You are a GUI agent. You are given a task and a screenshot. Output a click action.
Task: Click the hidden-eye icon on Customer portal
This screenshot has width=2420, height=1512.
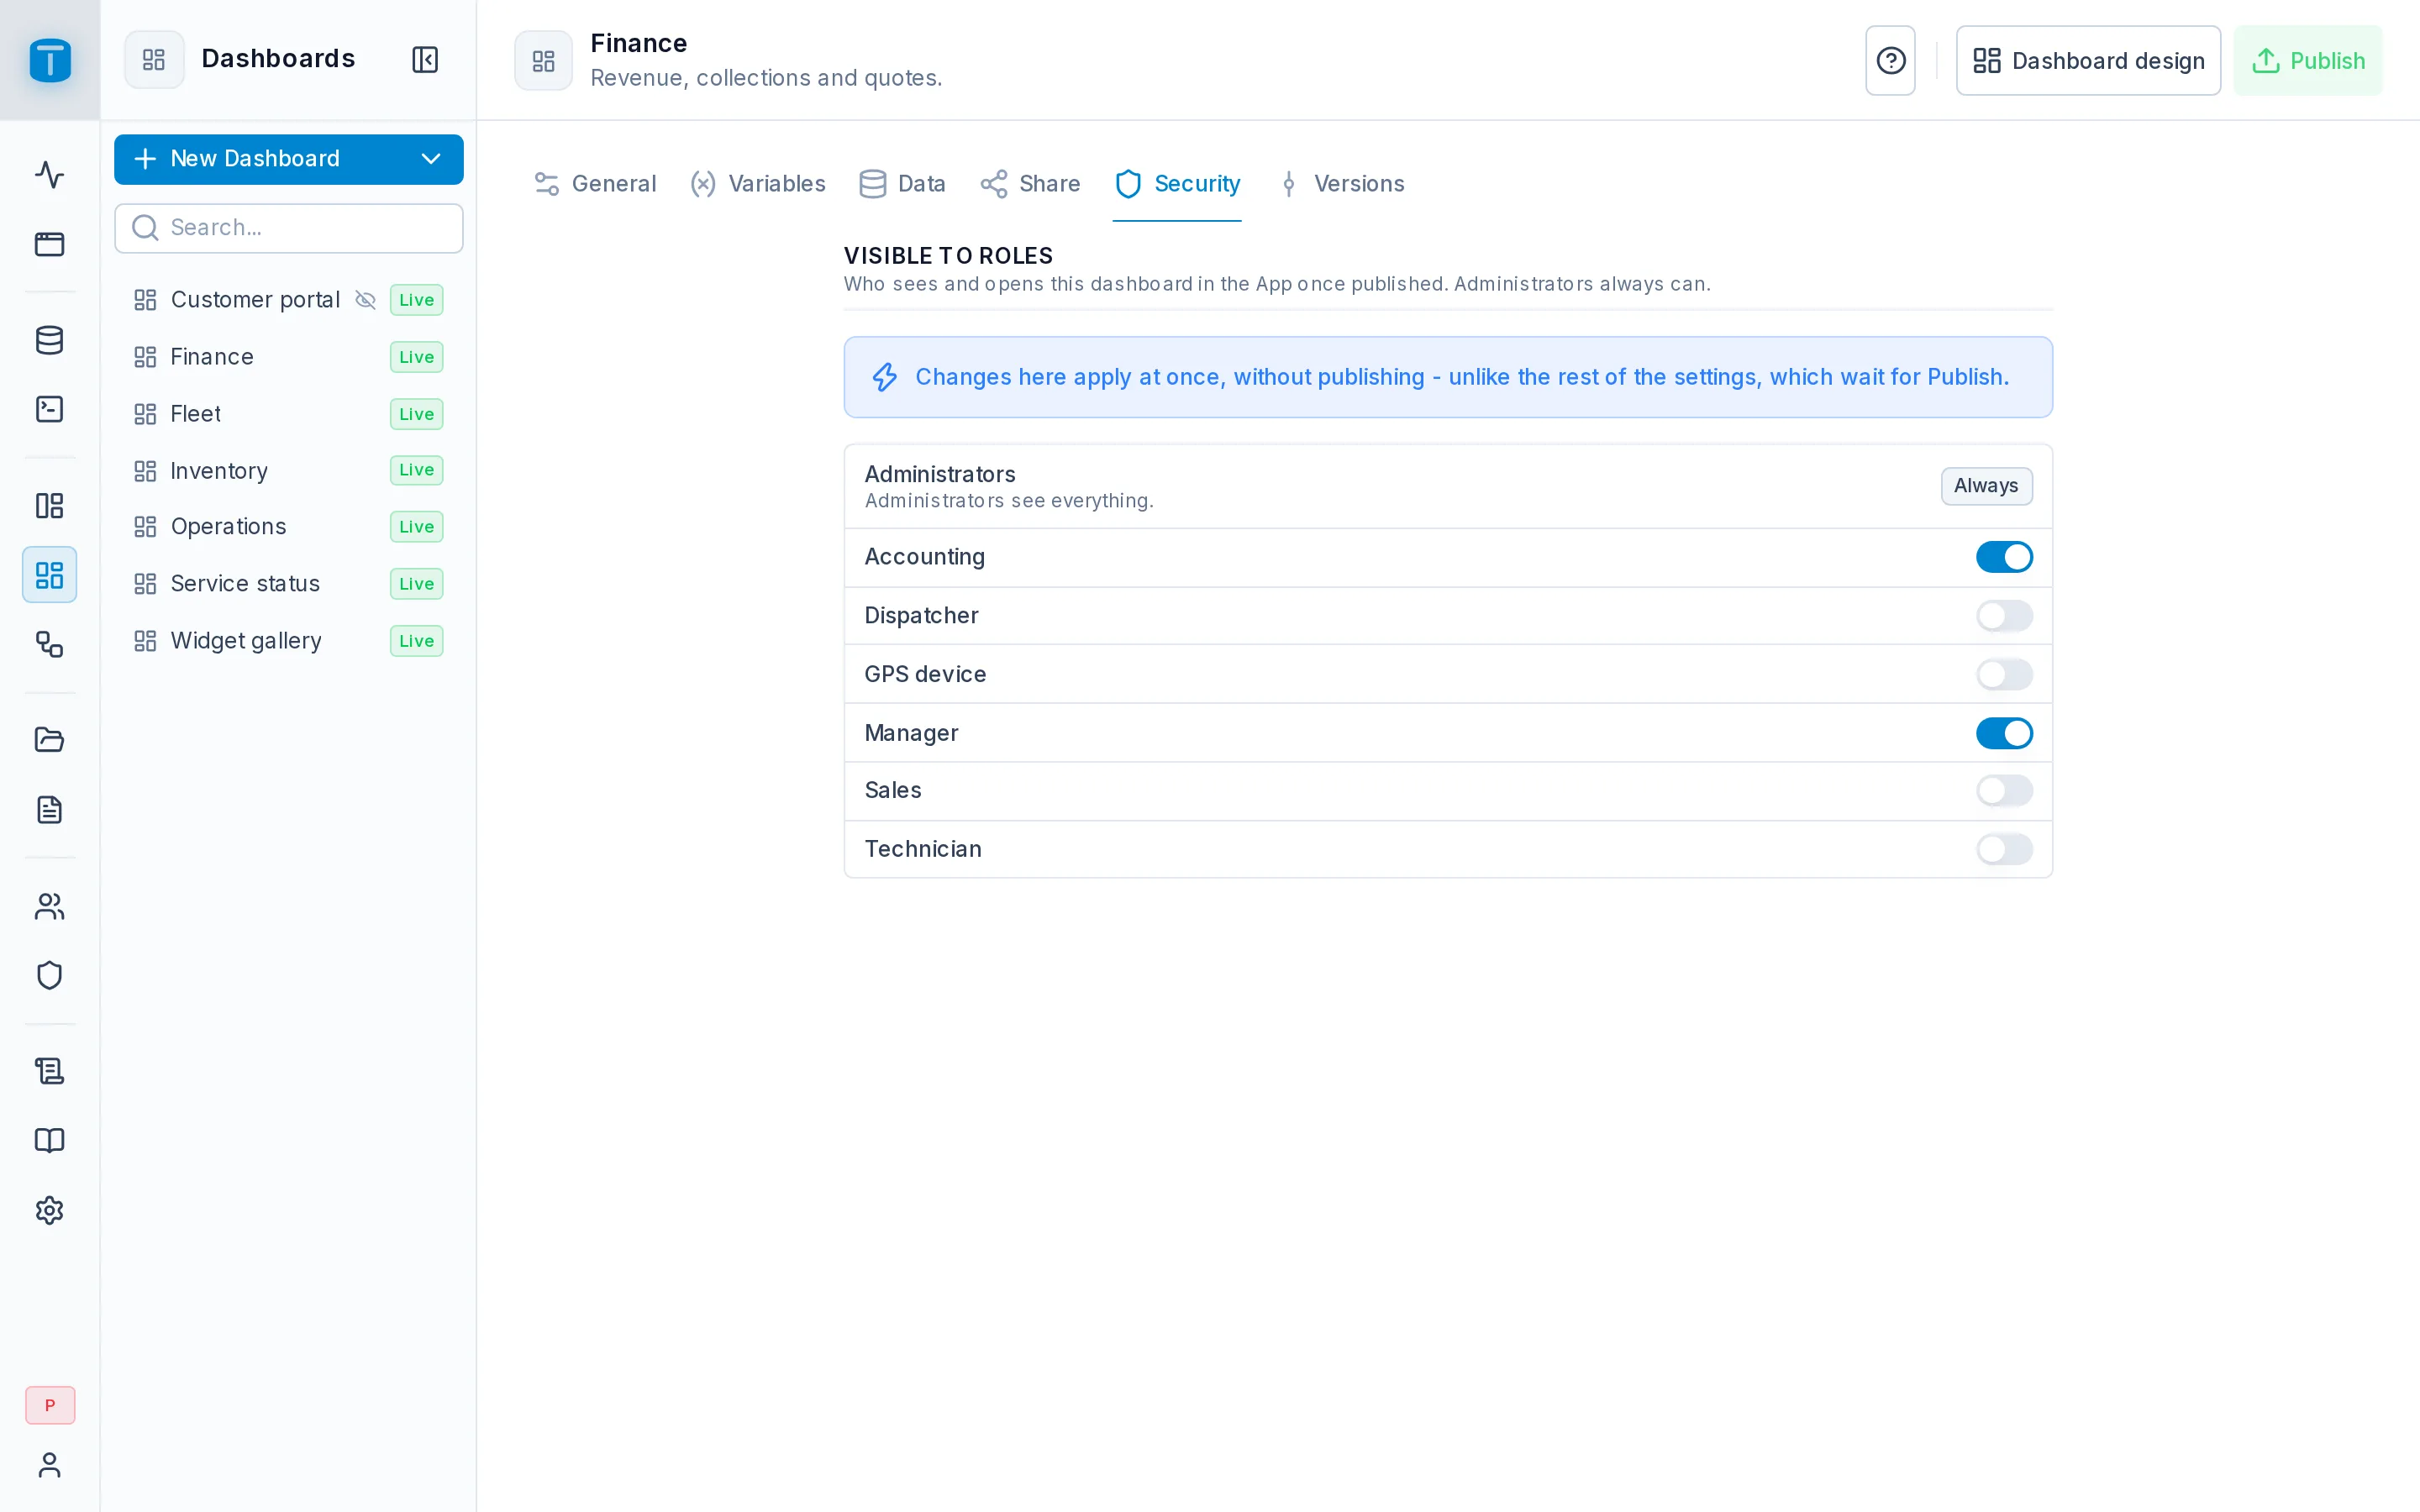[x=365, y=300]
